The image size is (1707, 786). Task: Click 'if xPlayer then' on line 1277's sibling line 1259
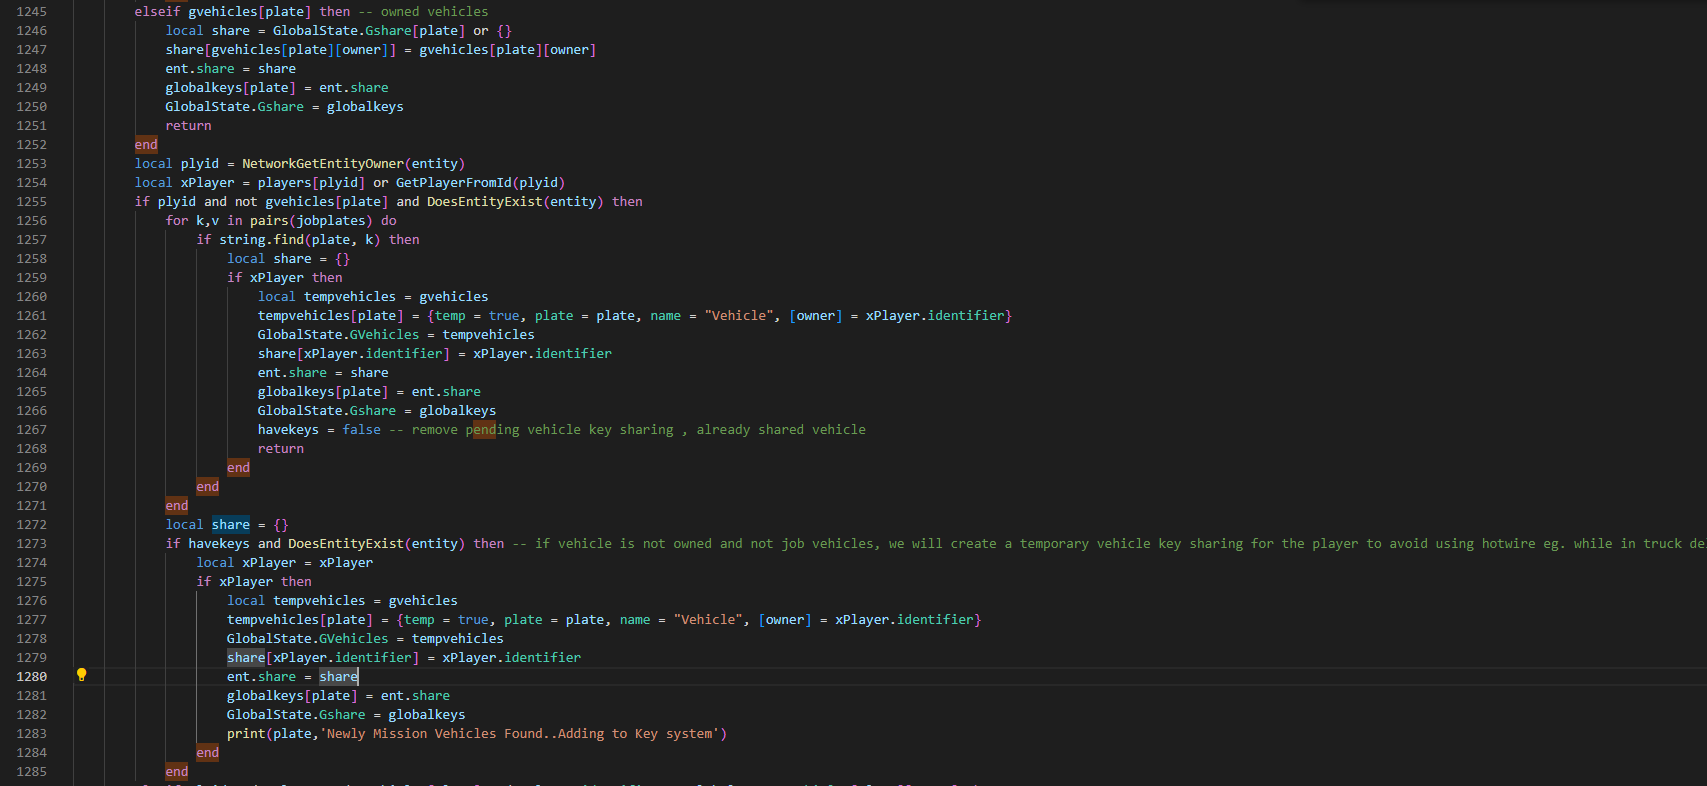pos(285,278)
